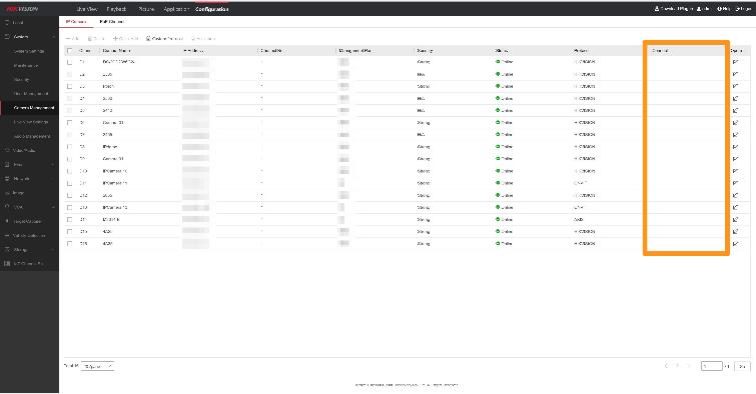The height and width of the screenshot is (394, 756).
Task: Click the Delete button in toolbar
Action: [x=96, y=38]
